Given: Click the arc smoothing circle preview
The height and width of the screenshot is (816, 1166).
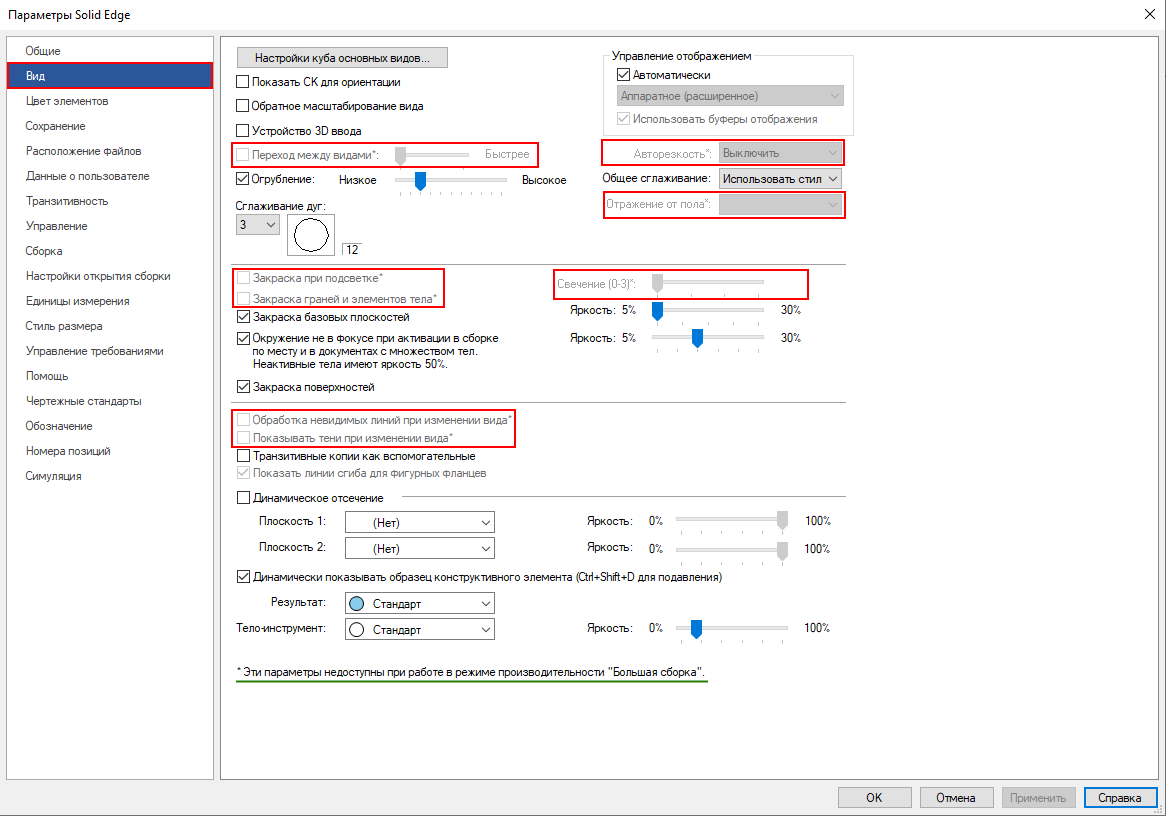Looking at the screenshot, I should click(x=311, y=235).
